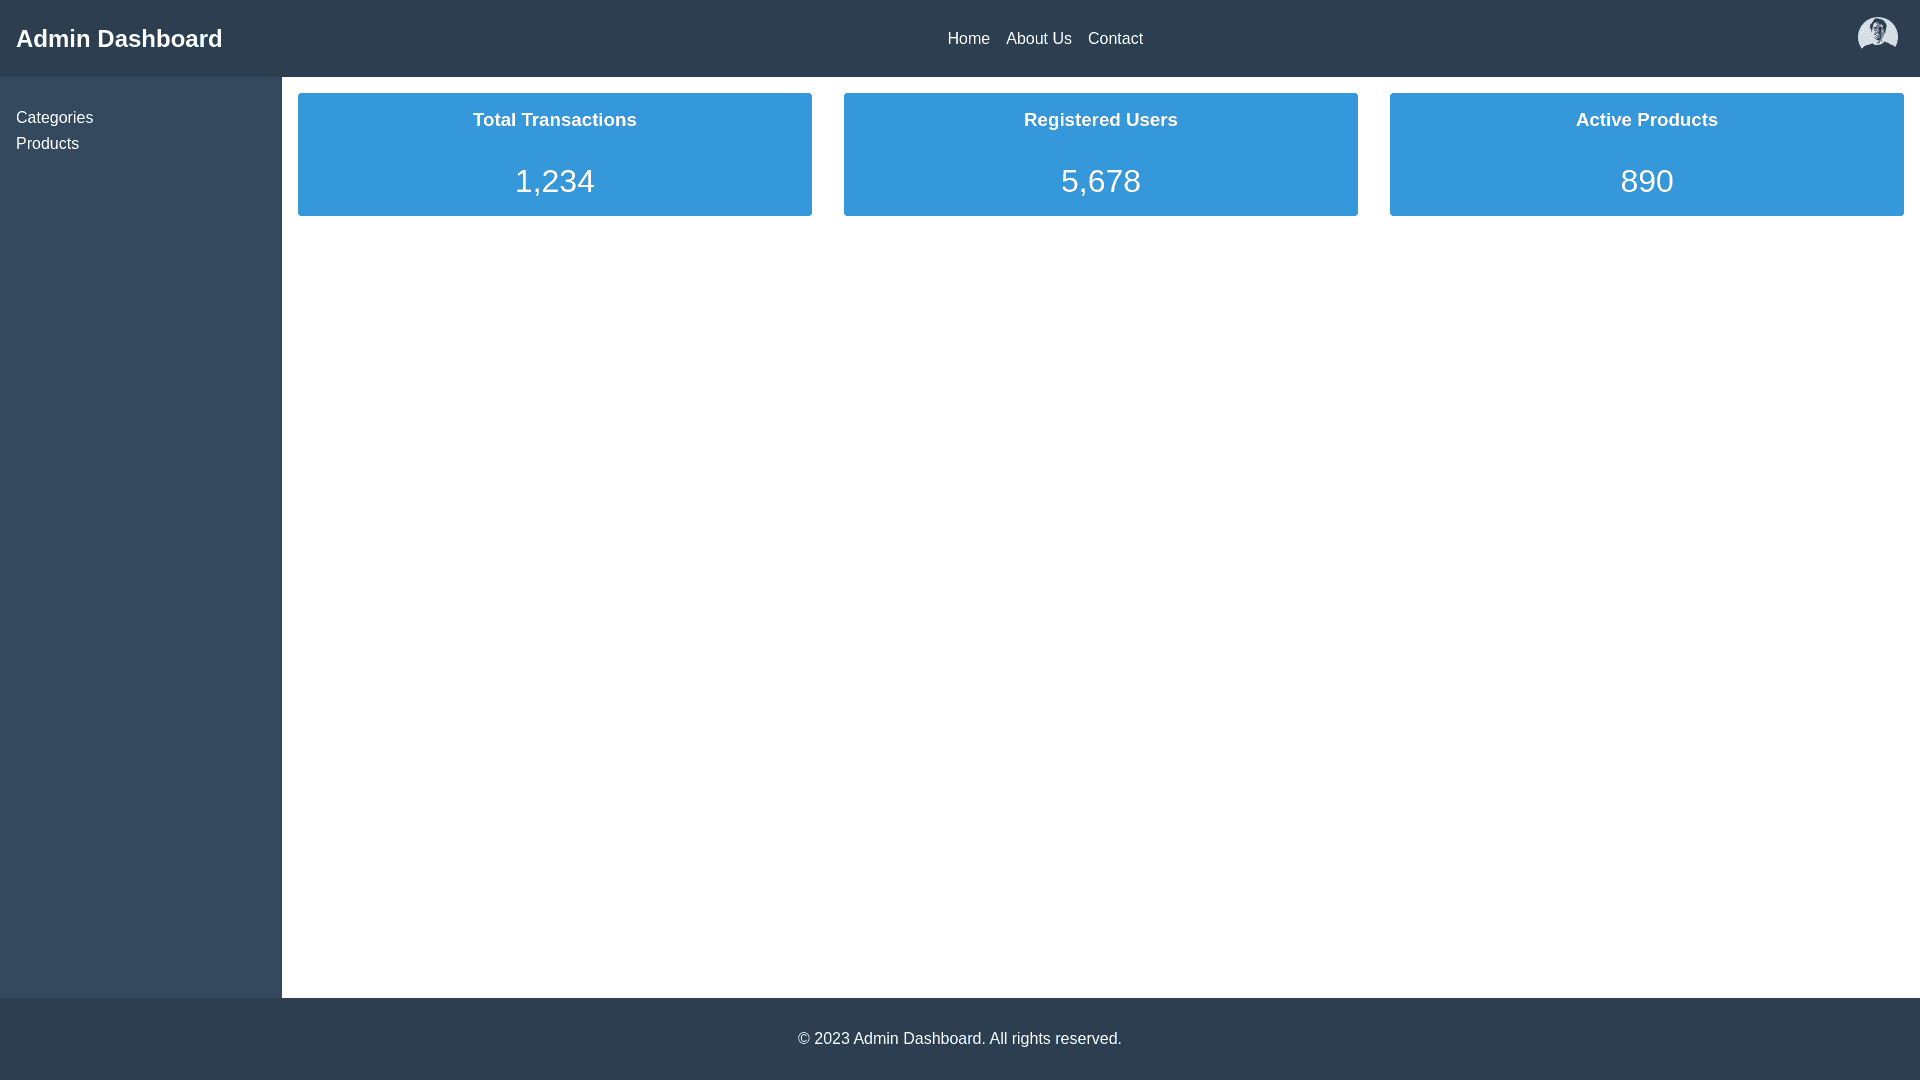Image resolution: width=1920 pixels, height=1080 pixels.
Task: Select the Contact nav link
Action: coord(1115,39)
